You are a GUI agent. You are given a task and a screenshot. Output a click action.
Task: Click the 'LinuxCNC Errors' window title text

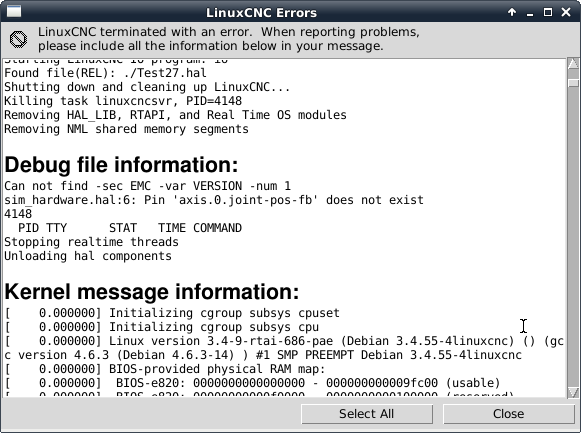(261, 13)
